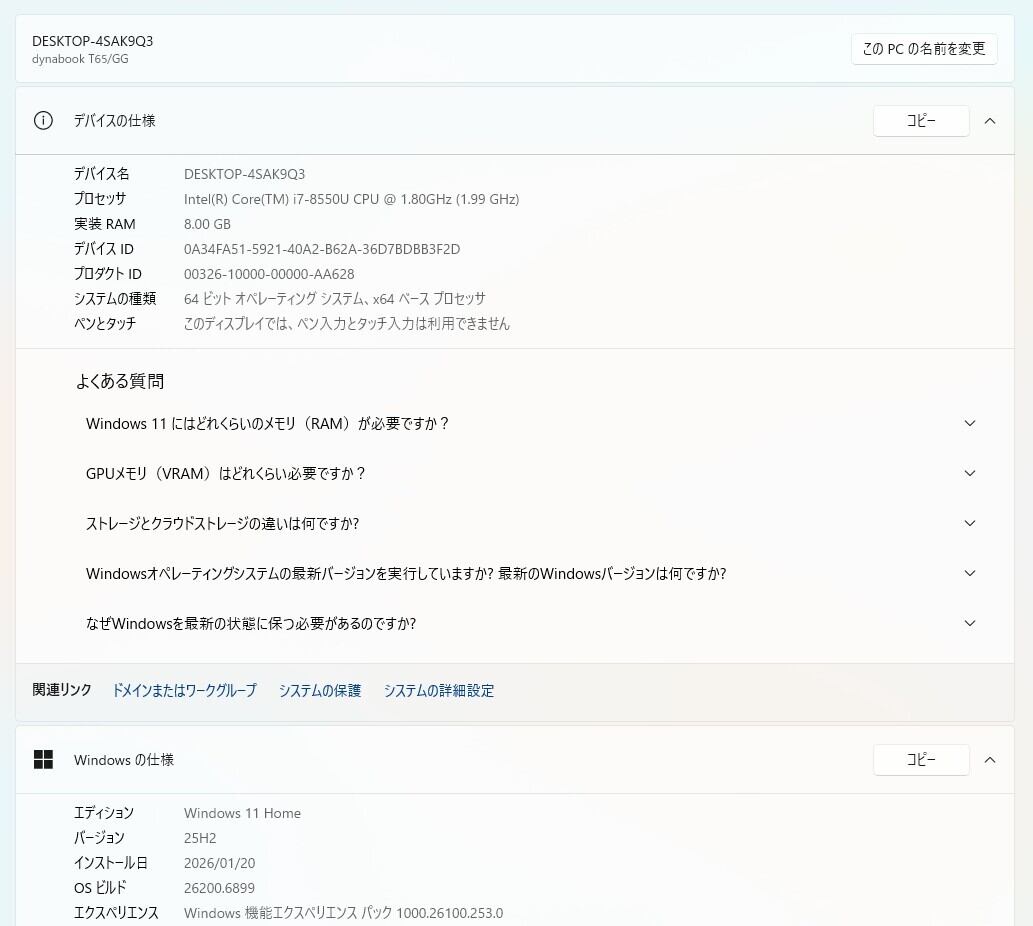Click the info icon beside デバイスの仕様
Image resolution: width=1033 pixels, height=926 pixels.
[43, 121]
